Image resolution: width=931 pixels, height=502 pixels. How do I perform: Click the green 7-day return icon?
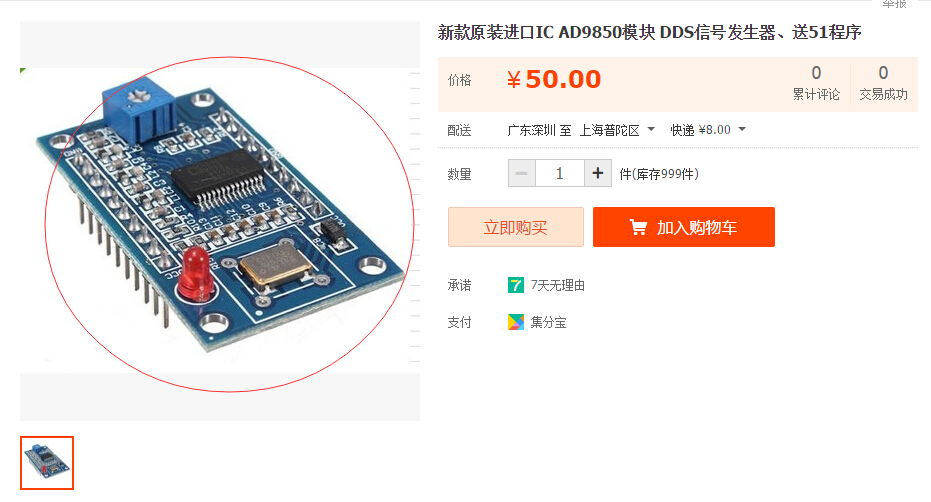pos(515,285)
